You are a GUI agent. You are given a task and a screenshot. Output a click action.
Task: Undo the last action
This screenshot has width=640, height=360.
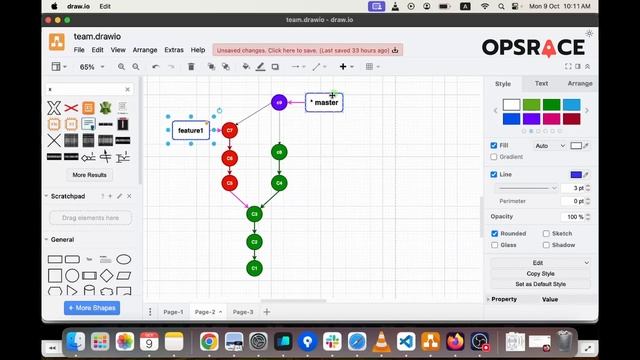coord(156,67)
